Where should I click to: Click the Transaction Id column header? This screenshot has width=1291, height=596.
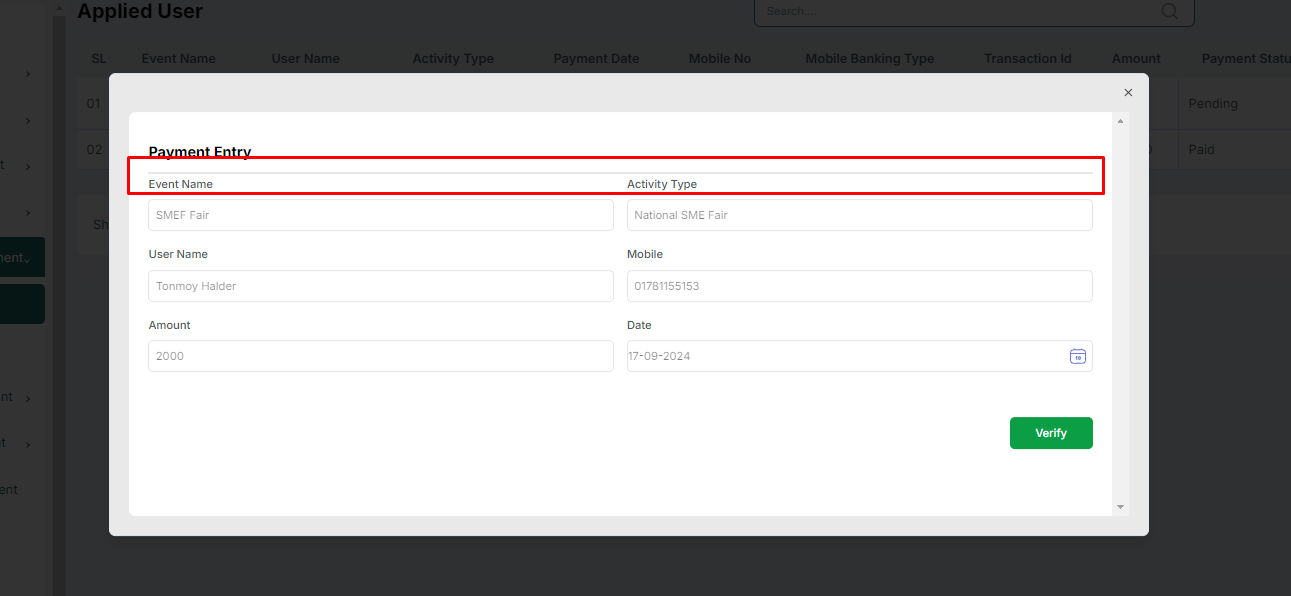1028,59
